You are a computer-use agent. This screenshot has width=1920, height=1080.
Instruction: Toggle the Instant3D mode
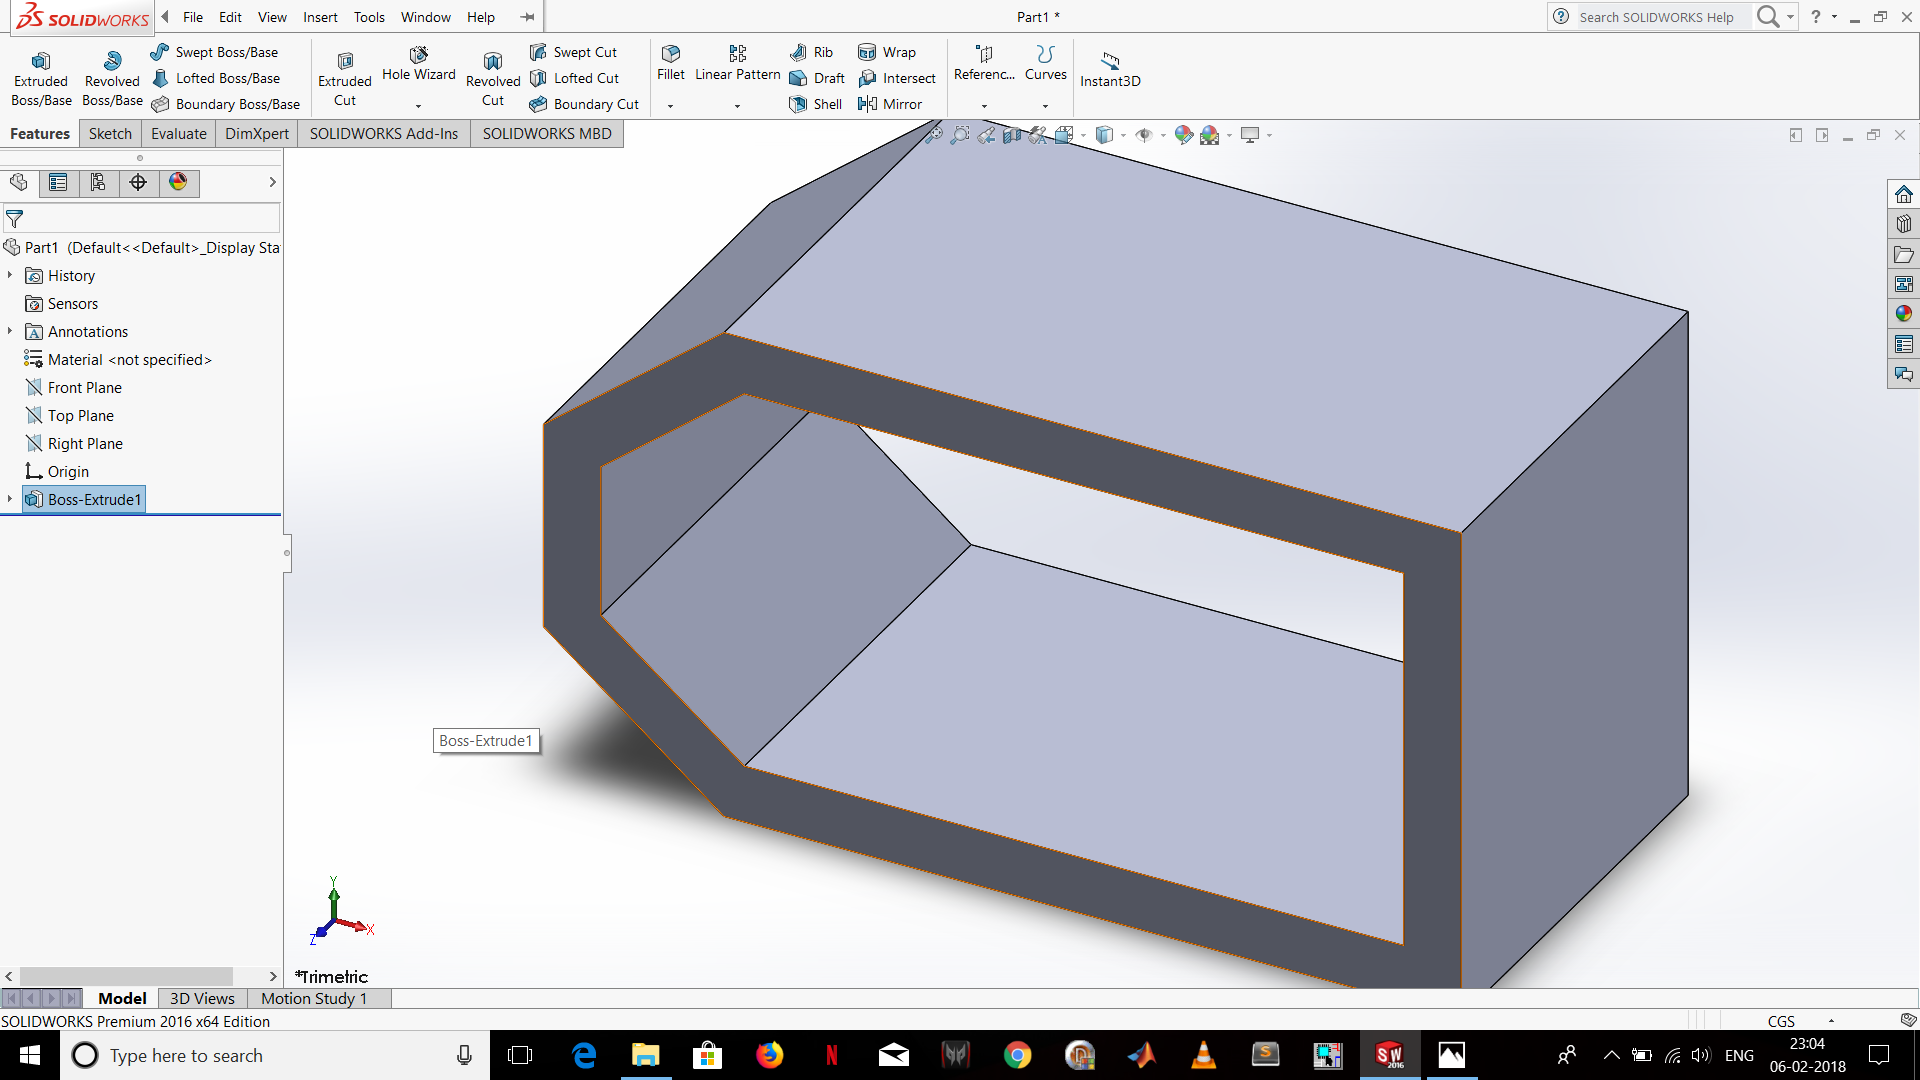(1110, 69)
